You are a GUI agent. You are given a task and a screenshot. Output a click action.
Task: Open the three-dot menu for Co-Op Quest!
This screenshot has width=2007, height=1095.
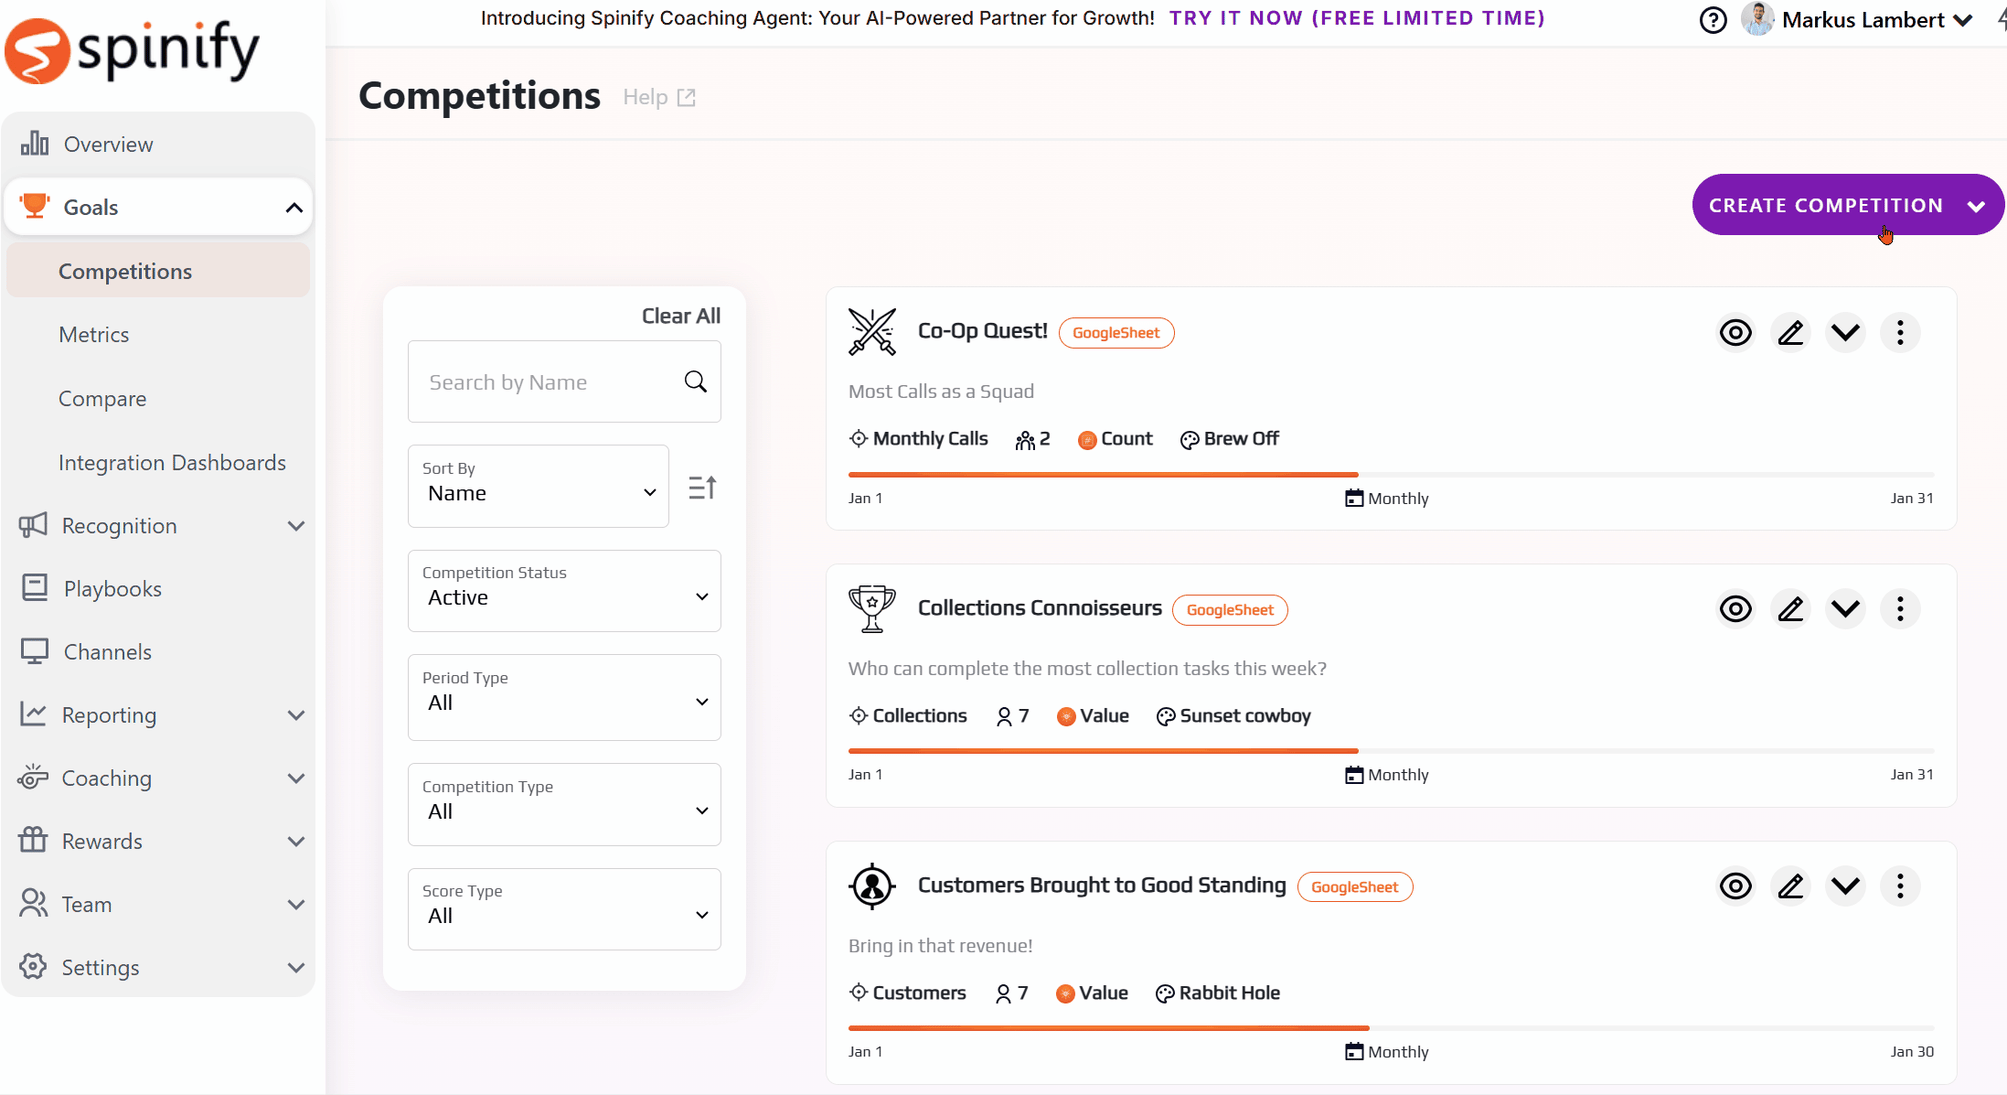pyautogui.click(x=1900, y=332)
